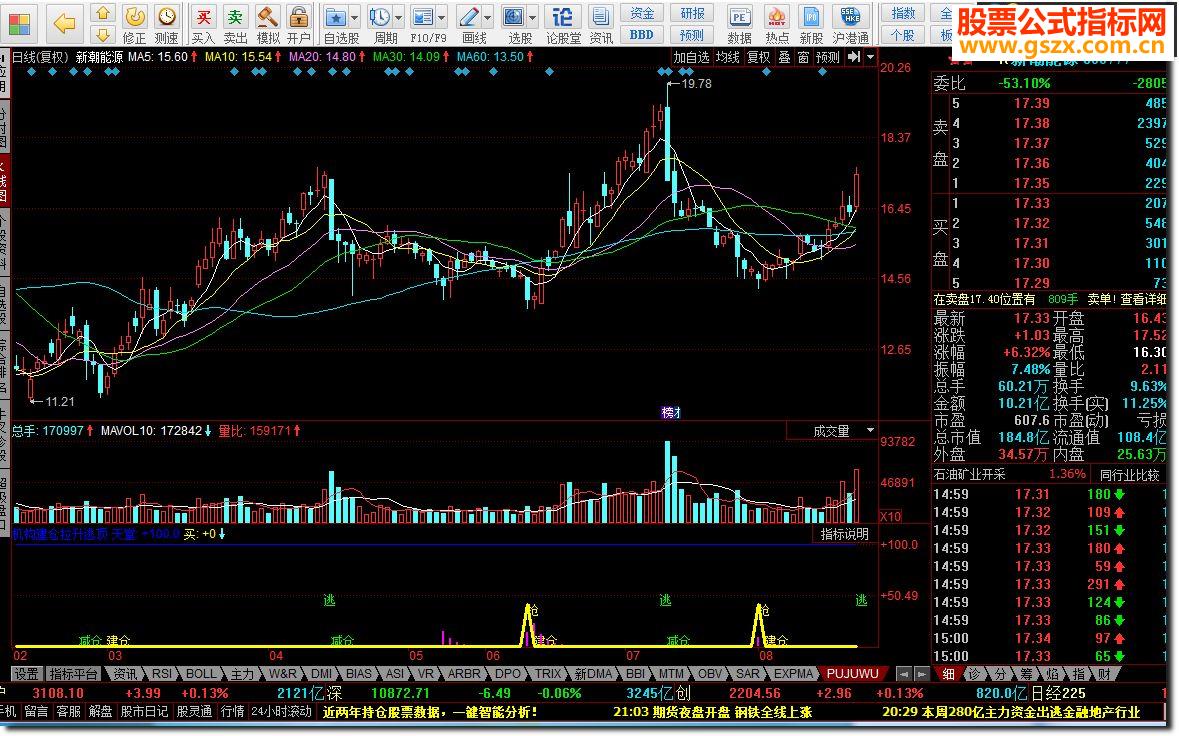Click the 沪港通 connect icon
This screenshot has height=736, width=1179.
click(x=850, y=23)
